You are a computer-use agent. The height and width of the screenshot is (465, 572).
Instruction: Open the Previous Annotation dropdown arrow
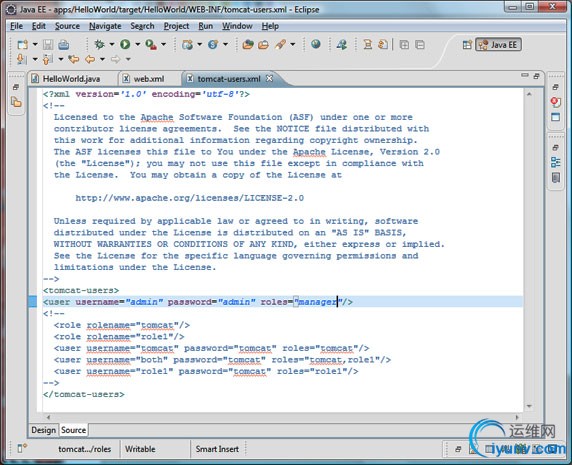[x=61, y=59]
